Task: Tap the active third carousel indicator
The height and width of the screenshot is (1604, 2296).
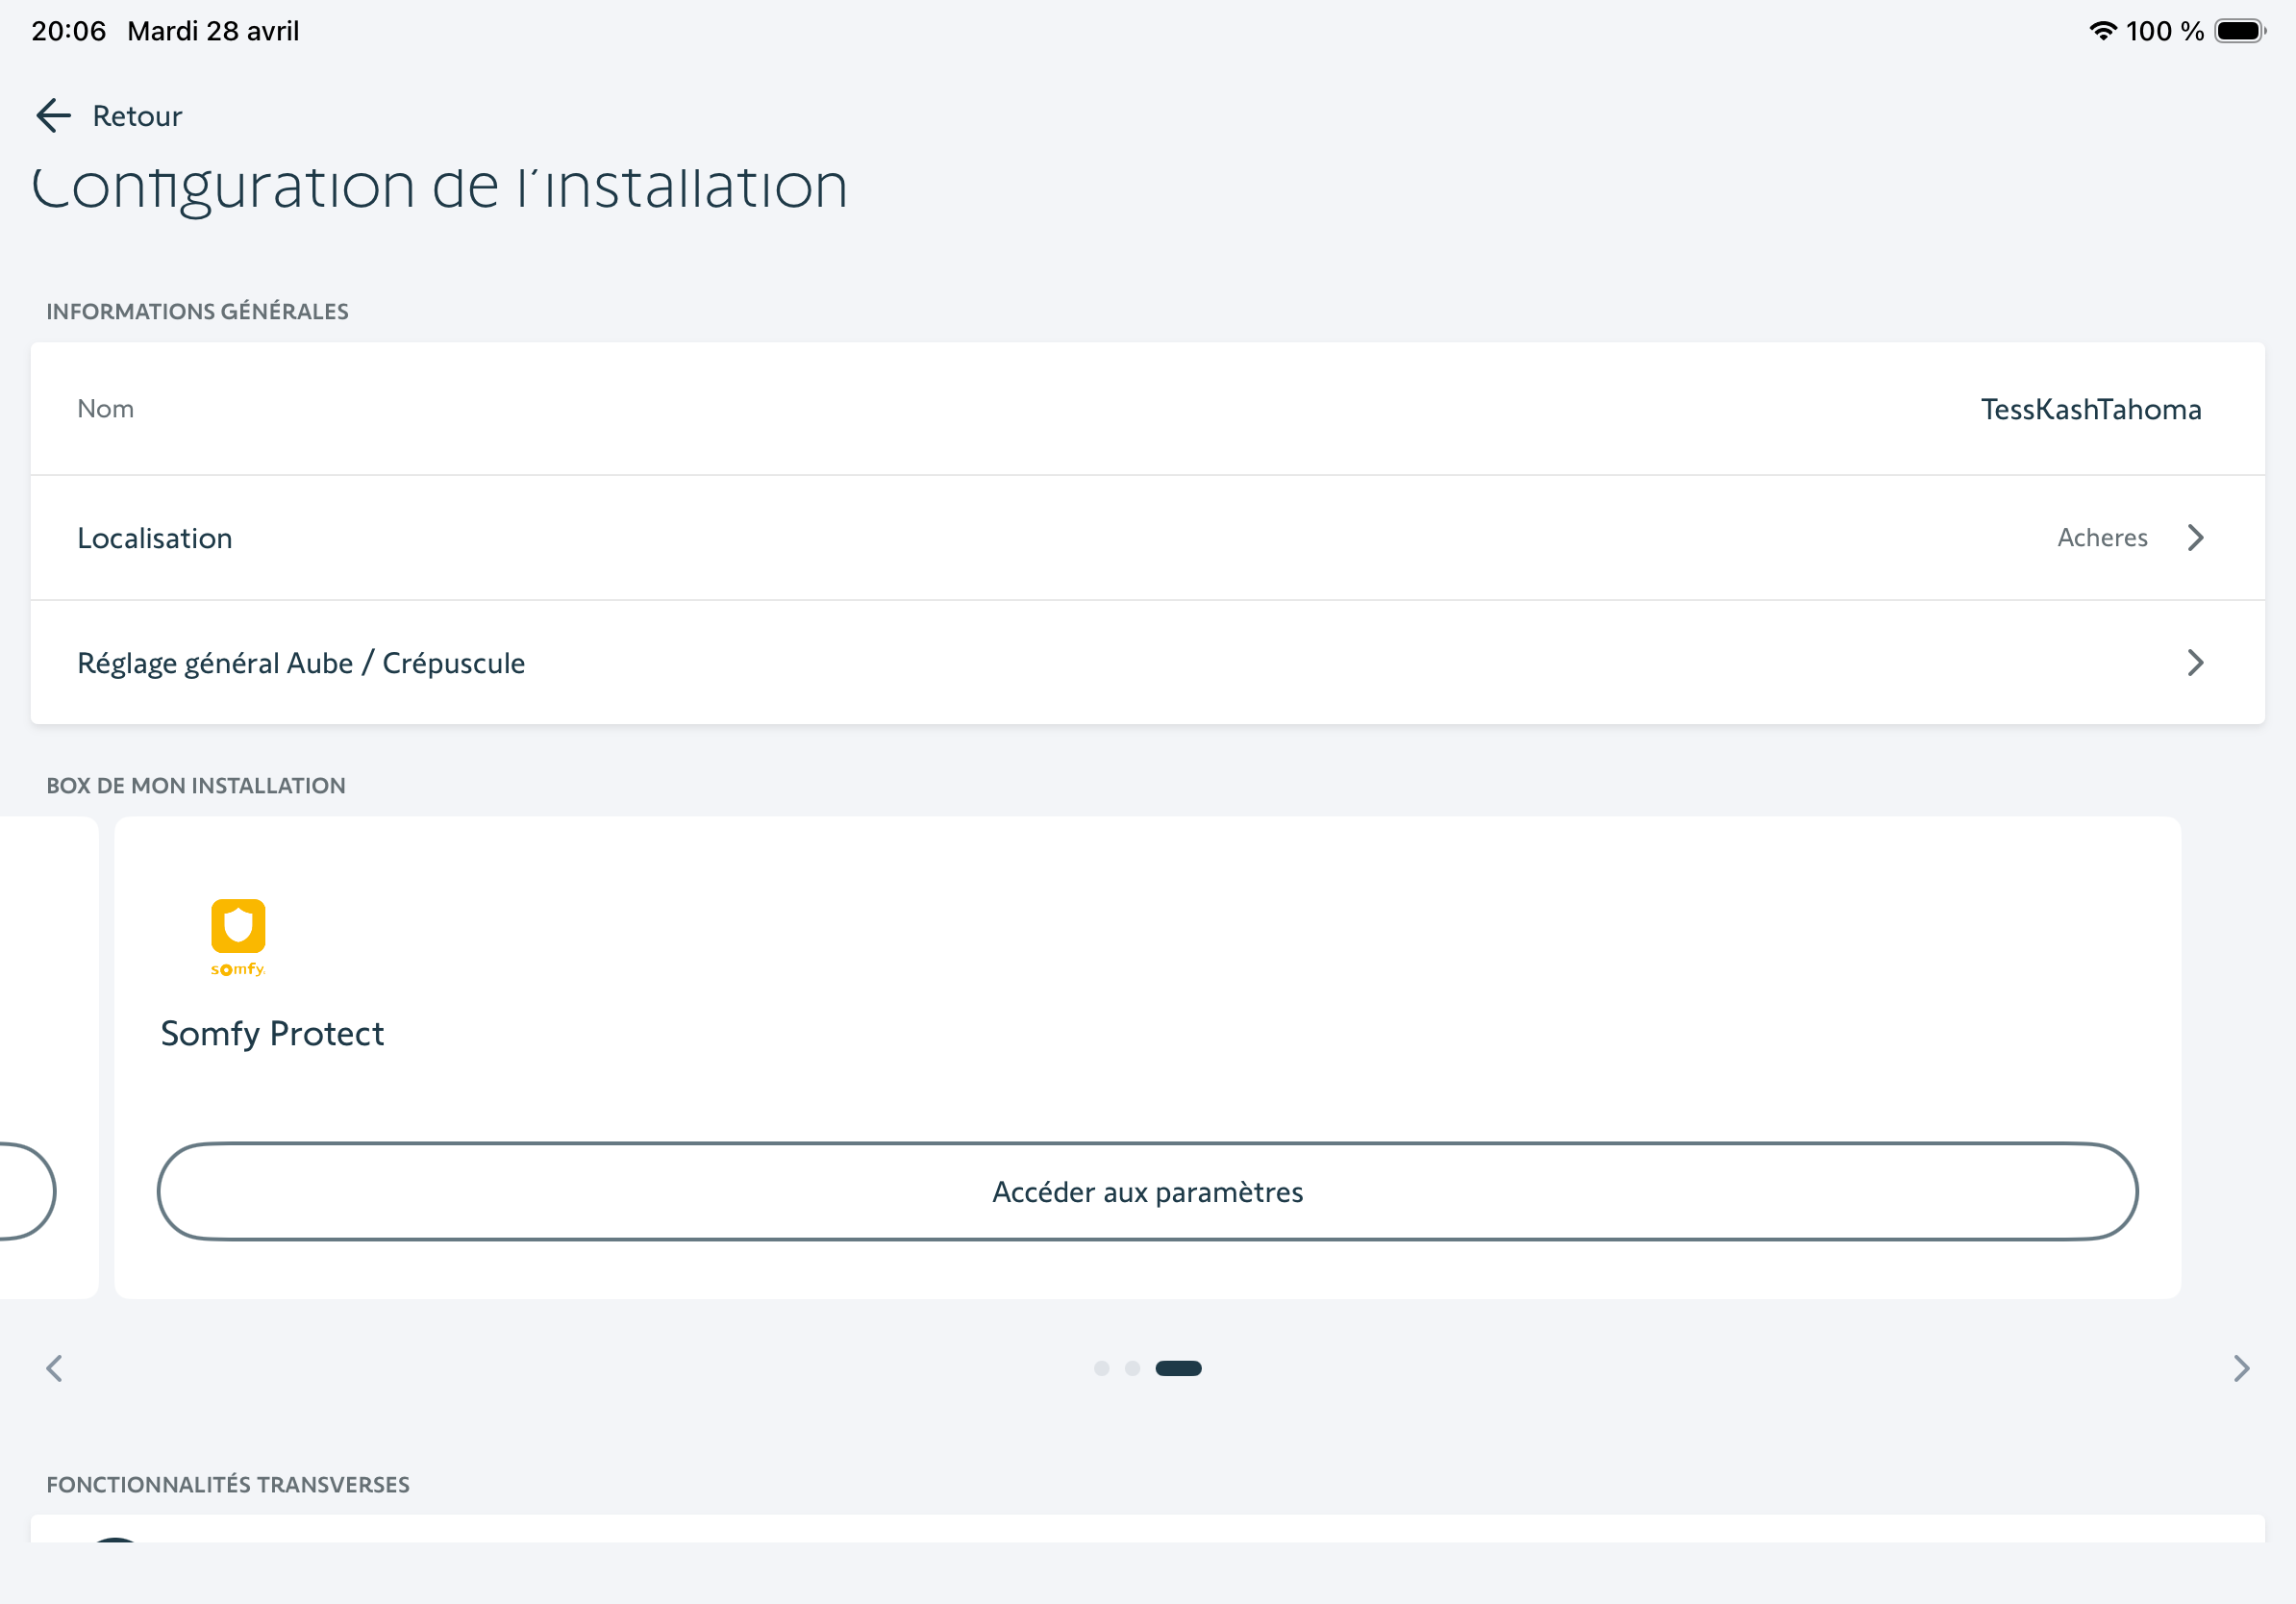Action: click(x=1178, y=1368)
